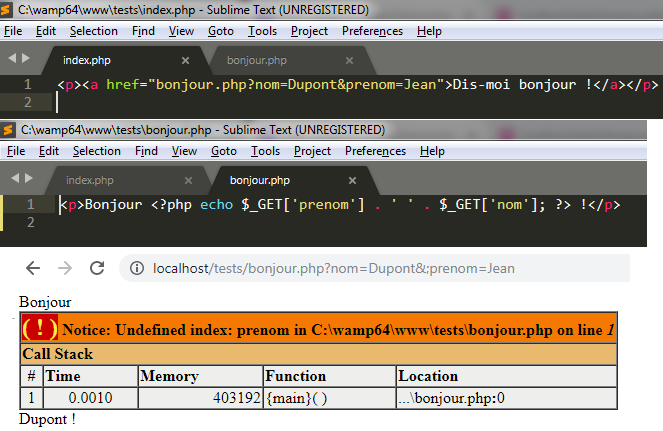
Task: Open Preferences menu in bonjour.php window
Action: (x=375, y=151)
